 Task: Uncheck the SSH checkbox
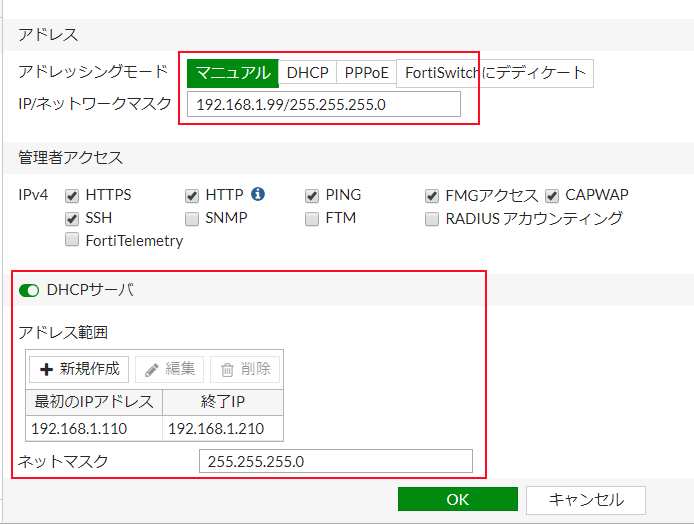(72, 219)
